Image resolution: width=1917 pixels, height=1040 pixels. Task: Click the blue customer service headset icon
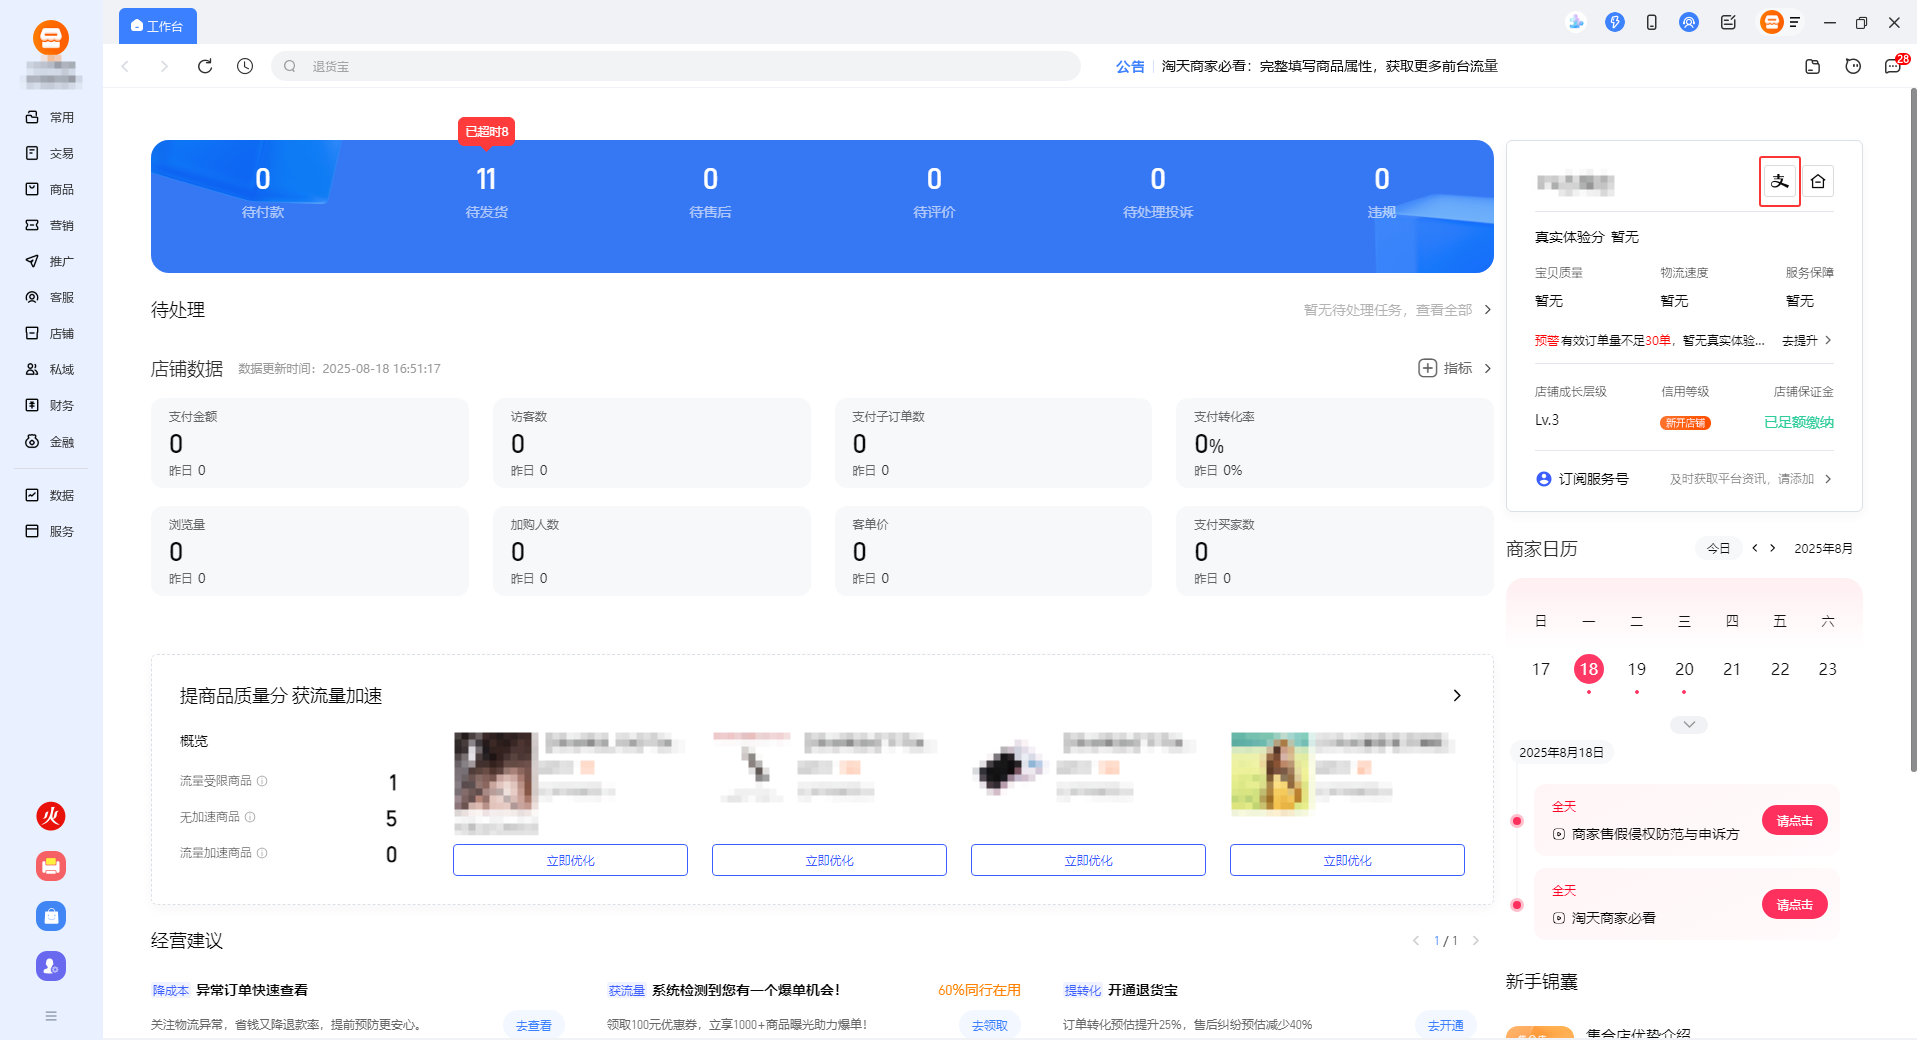[1689, 22]
